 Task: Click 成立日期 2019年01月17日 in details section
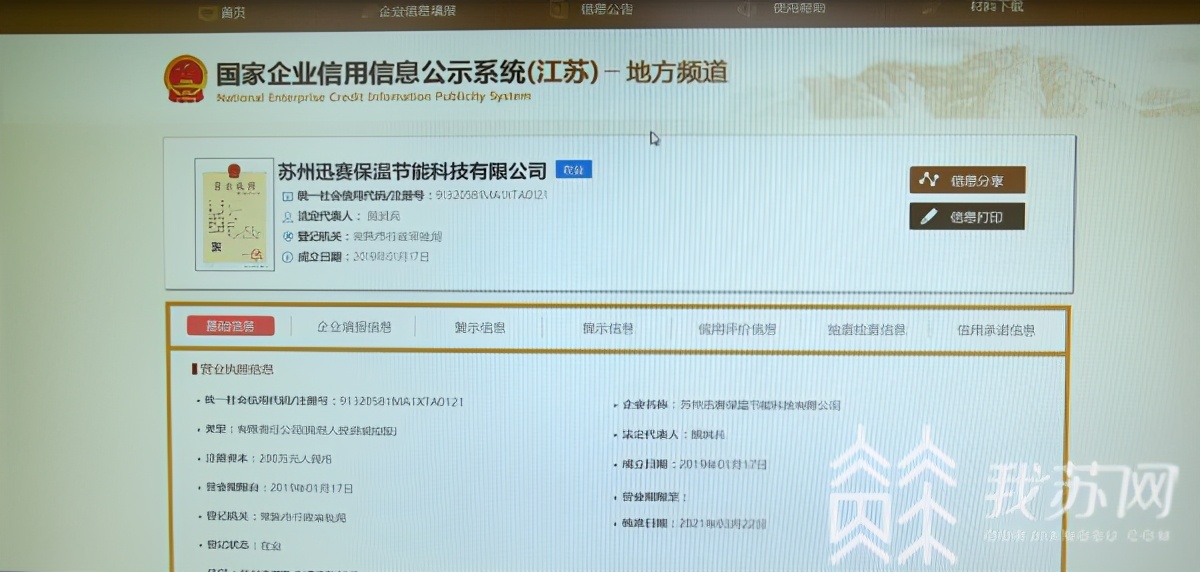tap(691, 465)
